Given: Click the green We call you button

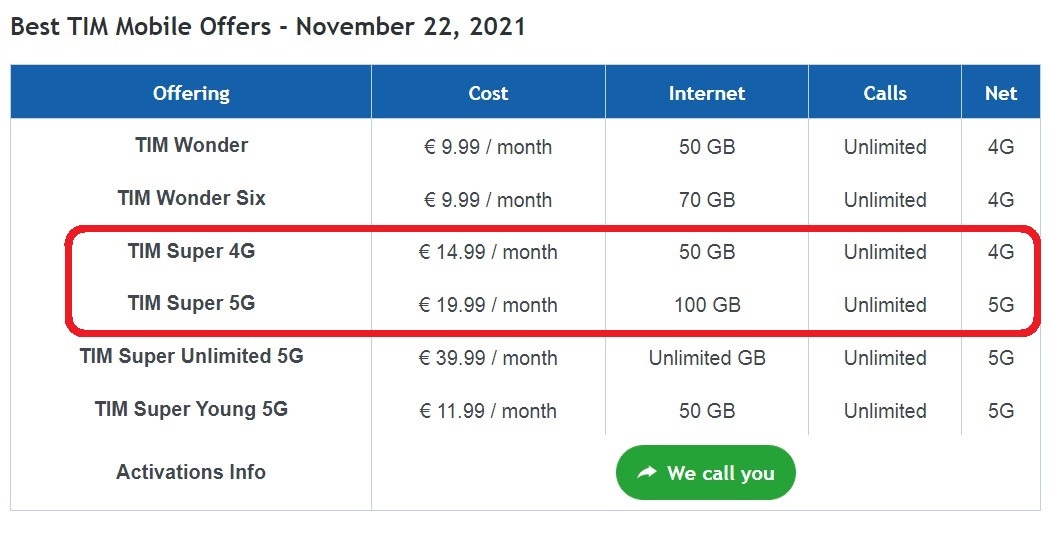Looking at the screenshot, I should click(x=706, y=472).
